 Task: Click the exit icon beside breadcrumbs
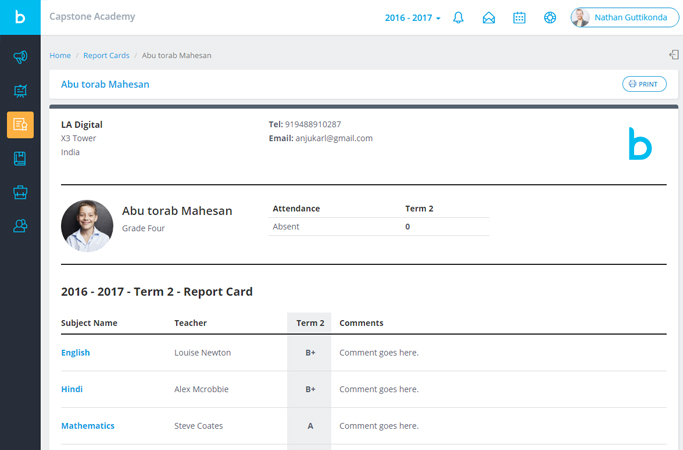(x=674, y=55)
